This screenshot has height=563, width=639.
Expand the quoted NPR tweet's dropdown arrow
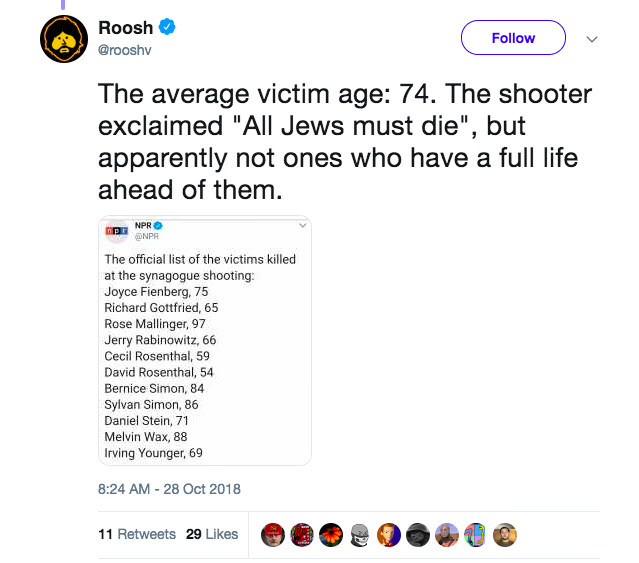(302, 227)
